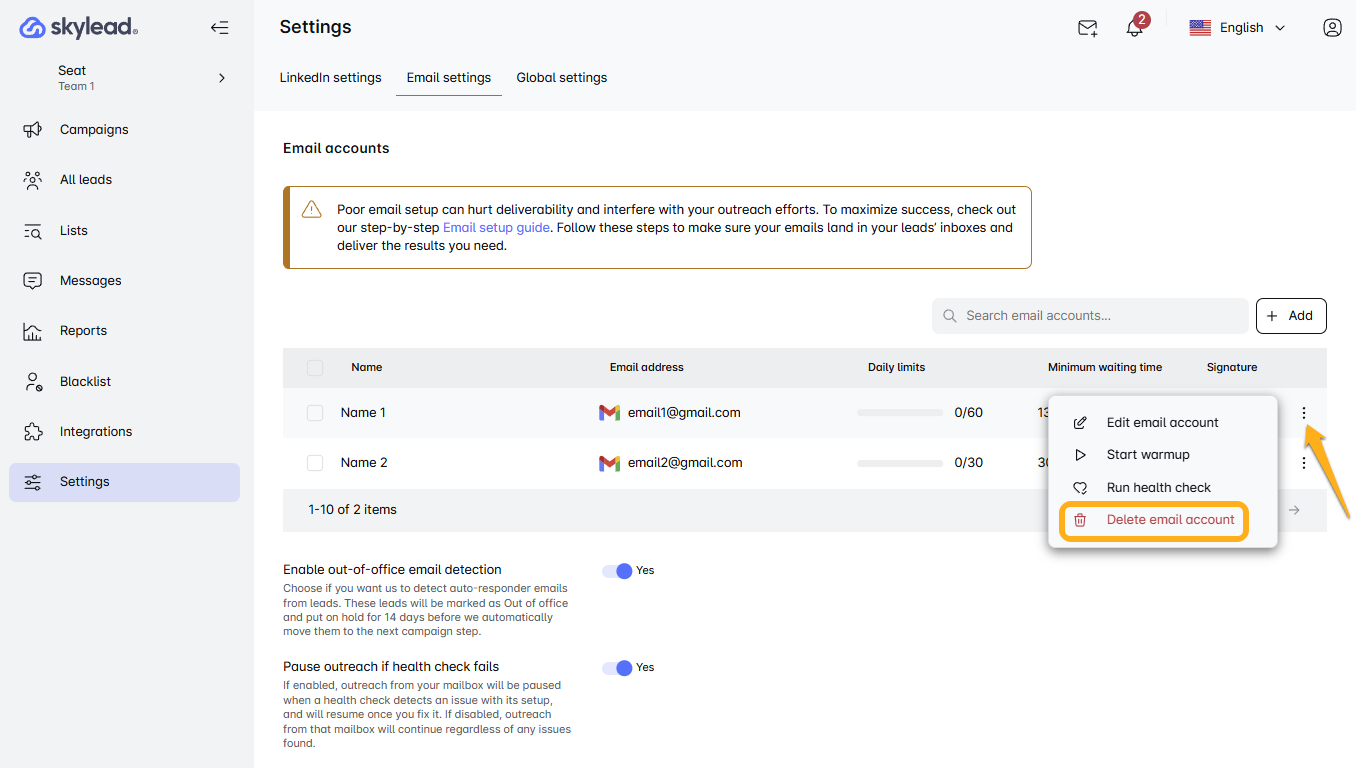The height and width of the screenshot is (768, 1356).
Task: Check the Name 2 row checkbox
Action: click(x=315, y=463)
